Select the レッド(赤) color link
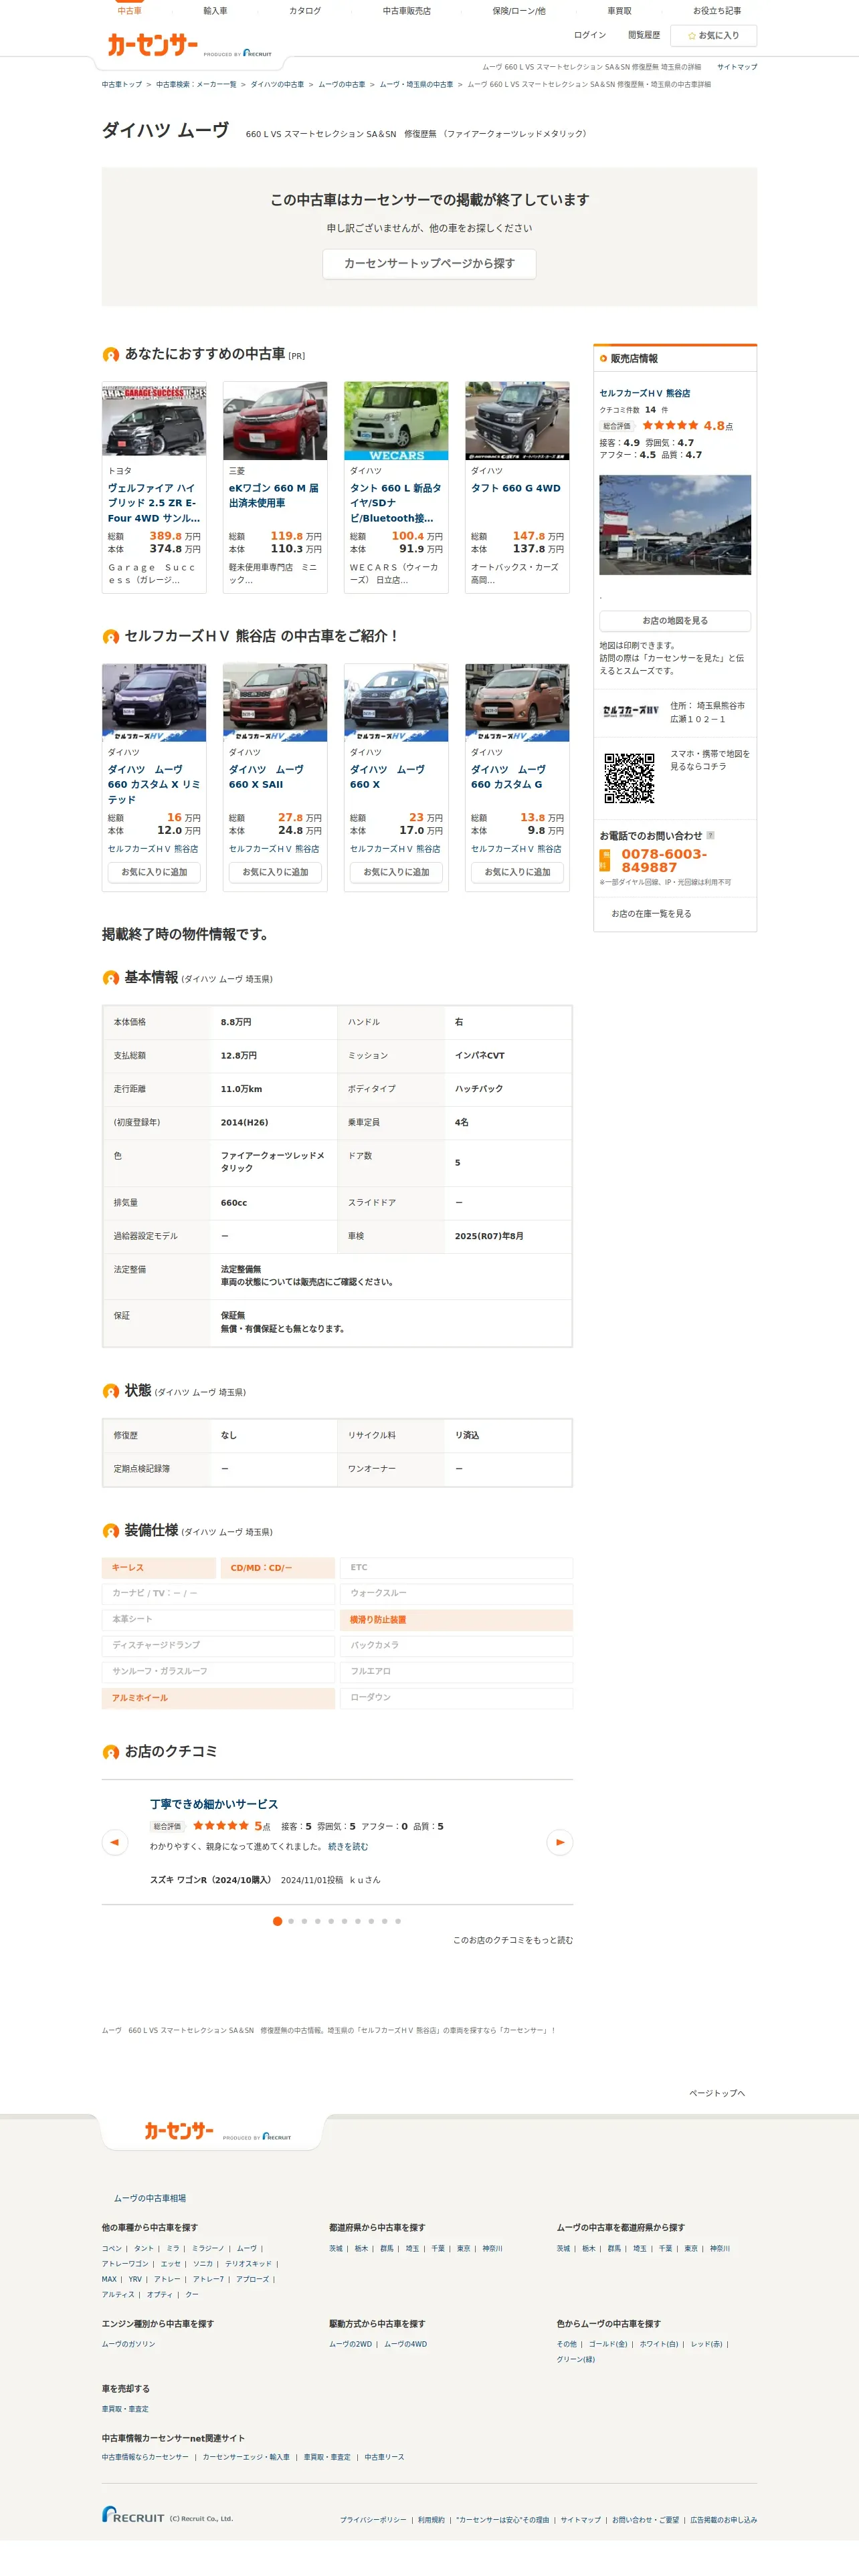Screen dimensions: 859x2576 tap(706, 2344)
